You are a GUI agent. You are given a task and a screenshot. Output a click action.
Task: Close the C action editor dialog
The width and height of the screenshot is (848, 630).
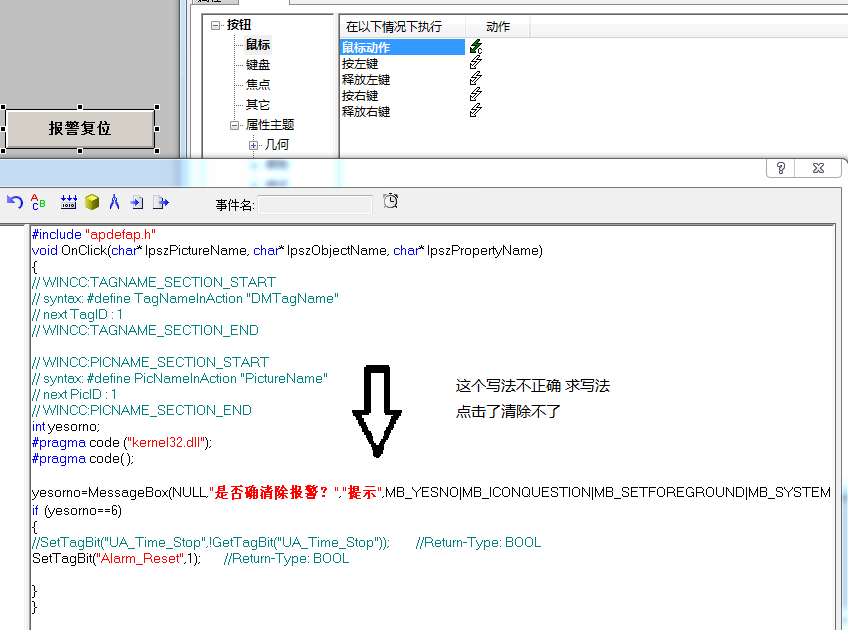pos(818,168)
